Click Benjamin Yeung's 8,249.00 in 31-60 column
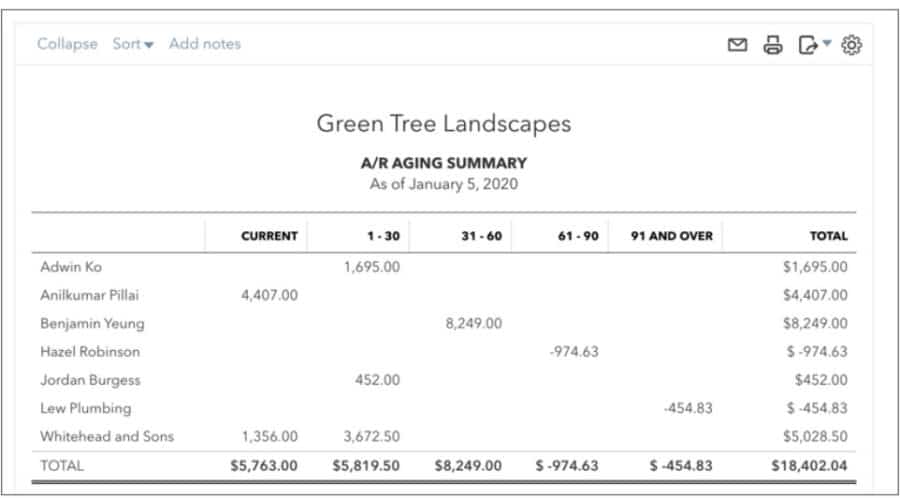The image size is (900, 498). (x=473, y=324)
